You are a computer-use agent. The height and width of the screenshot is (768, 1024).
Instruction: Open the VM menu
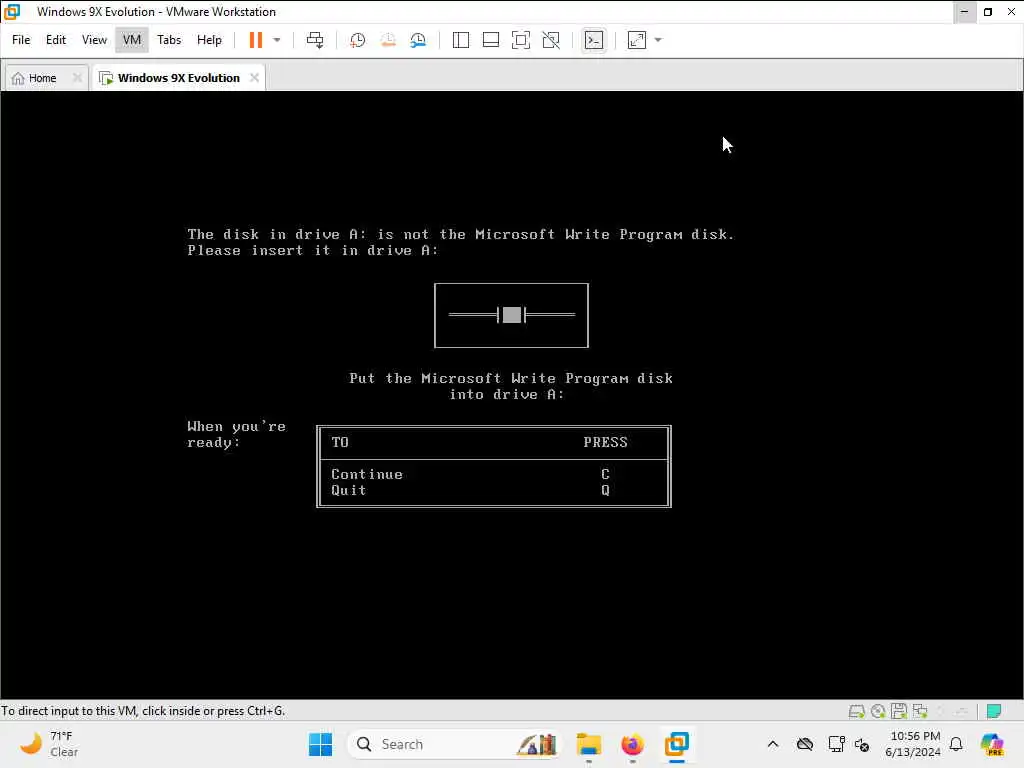[x=132, y=40]
